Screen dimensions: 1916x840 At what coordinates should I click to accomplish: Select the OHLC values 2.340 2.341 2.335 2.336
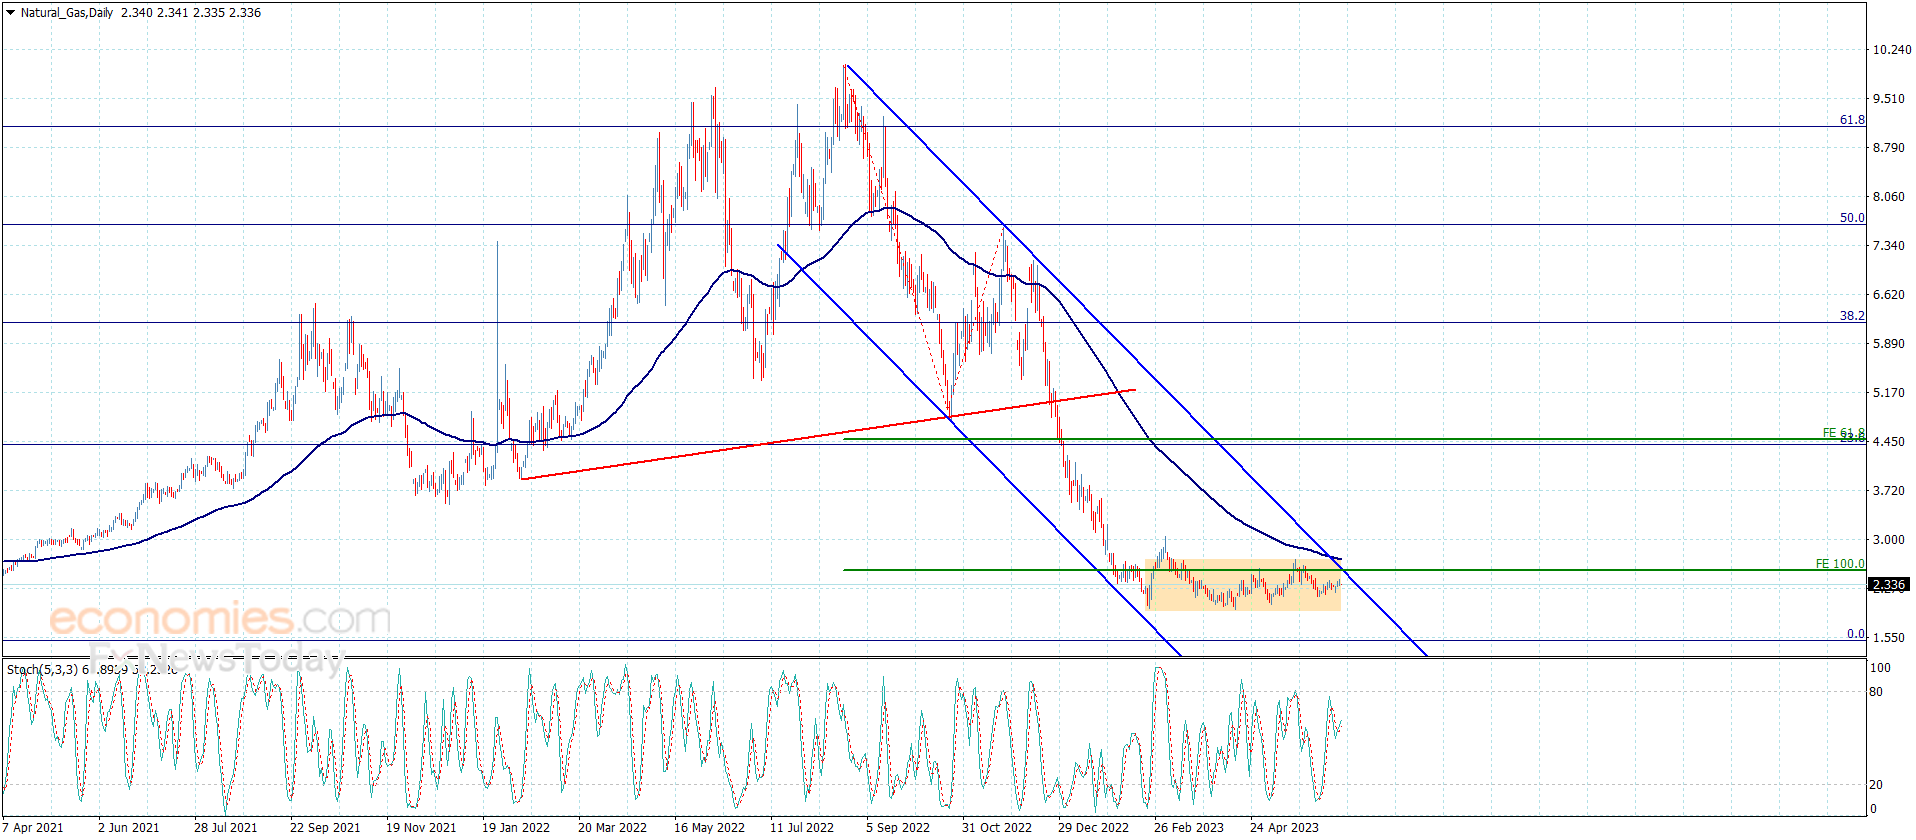coord(191,13)
